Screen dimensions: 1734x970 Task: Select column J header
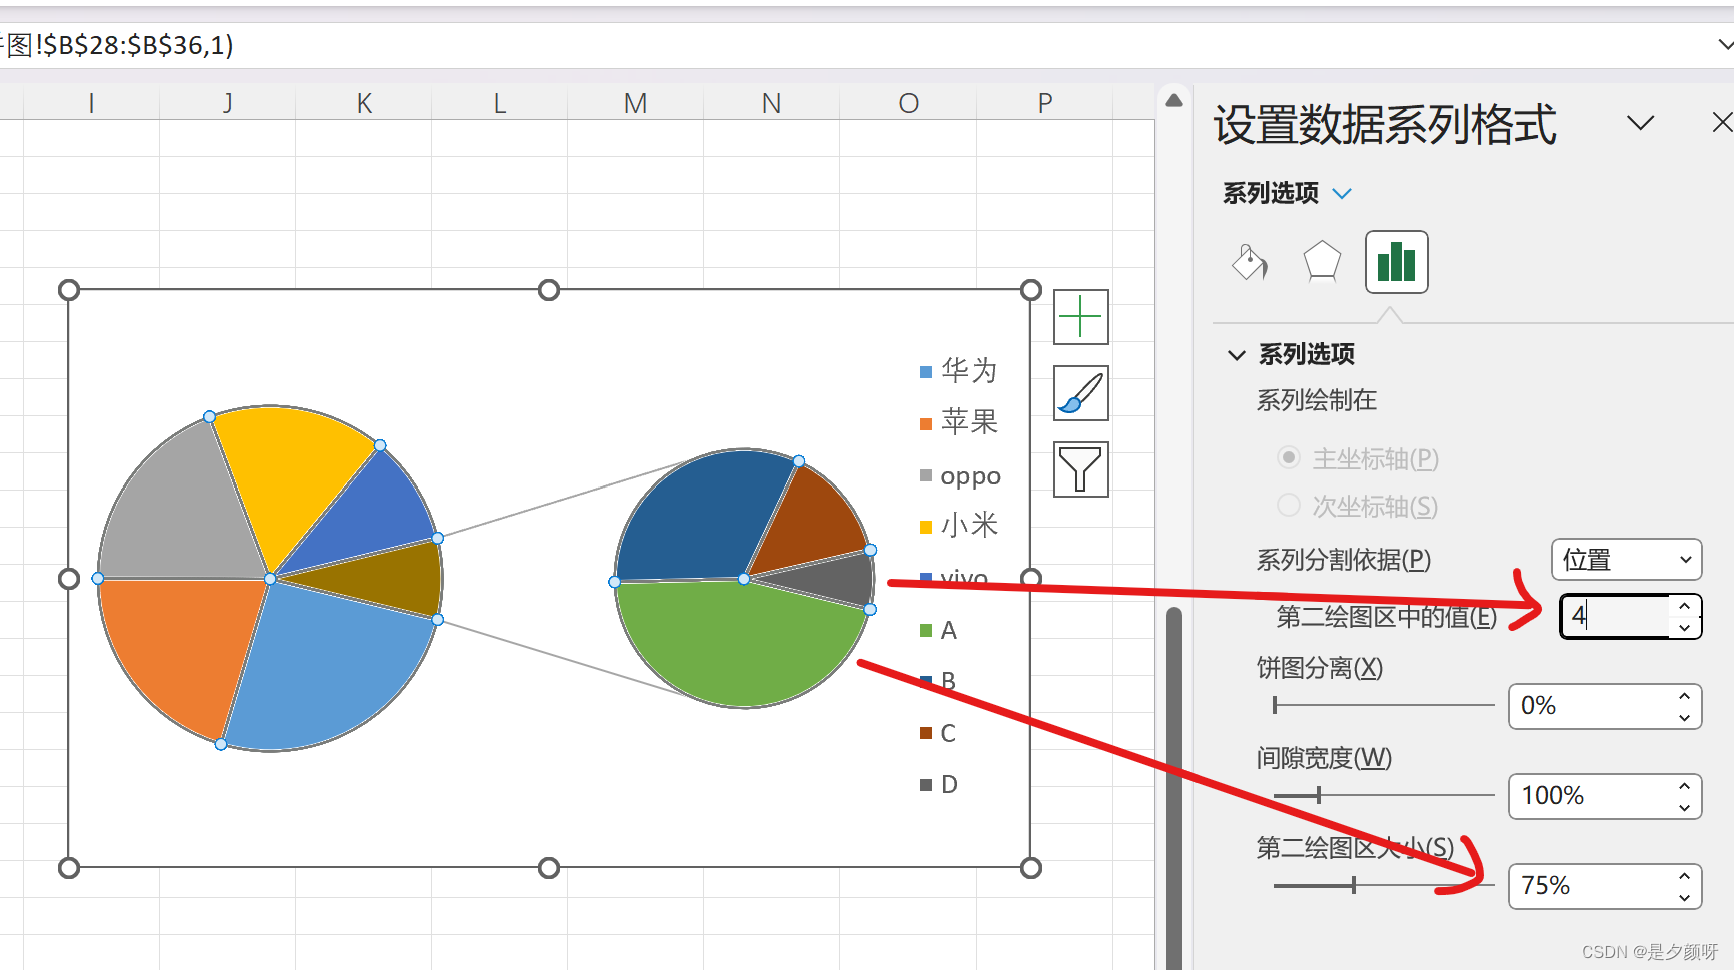227,103
